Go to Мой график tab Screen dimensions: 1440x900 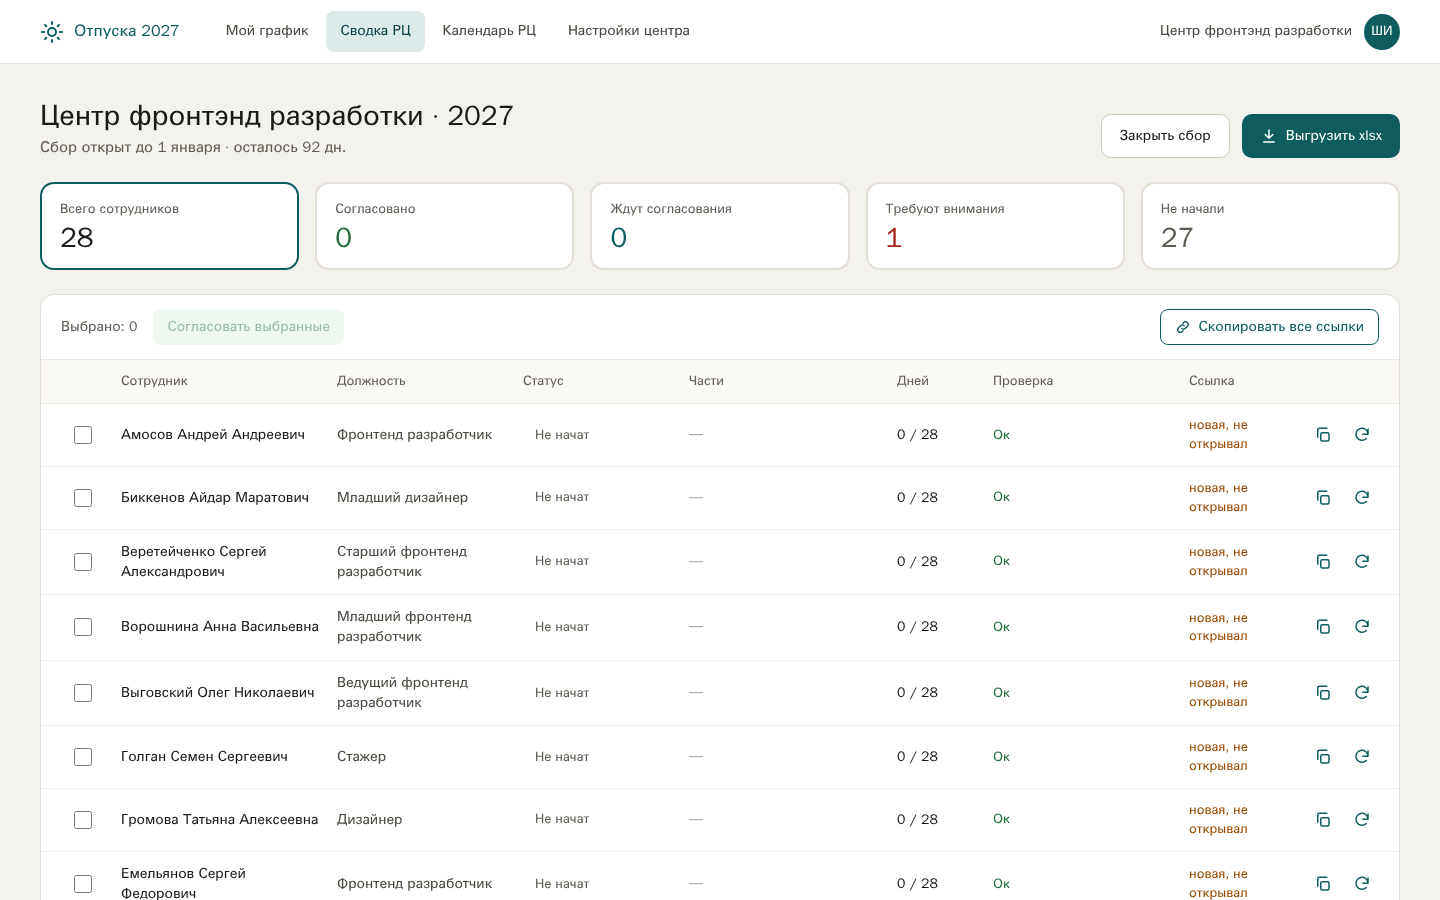pos(267,31)
